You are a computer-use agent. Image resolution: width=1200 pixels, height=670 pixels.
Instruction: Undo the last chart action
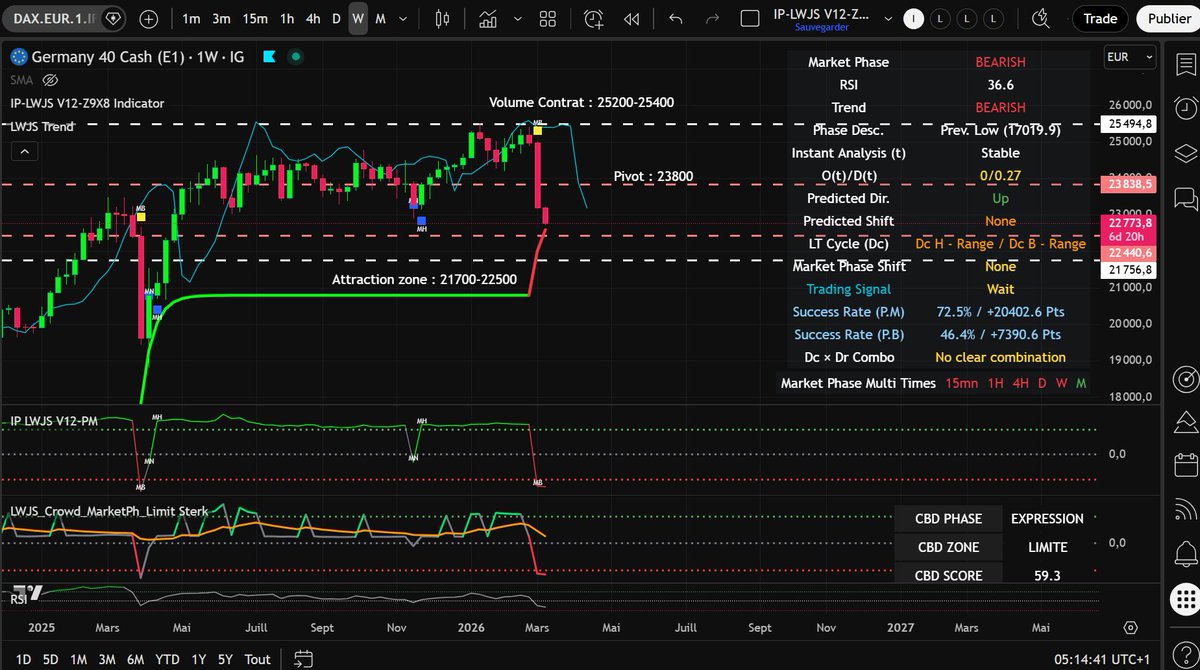tap(676, 18)
